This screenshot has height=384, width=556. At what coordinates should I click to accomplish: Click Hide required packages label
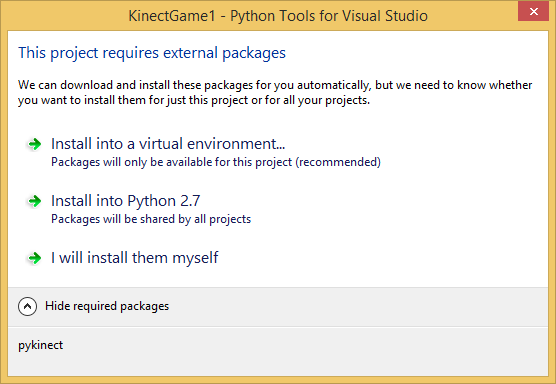[x=107, y=306]
